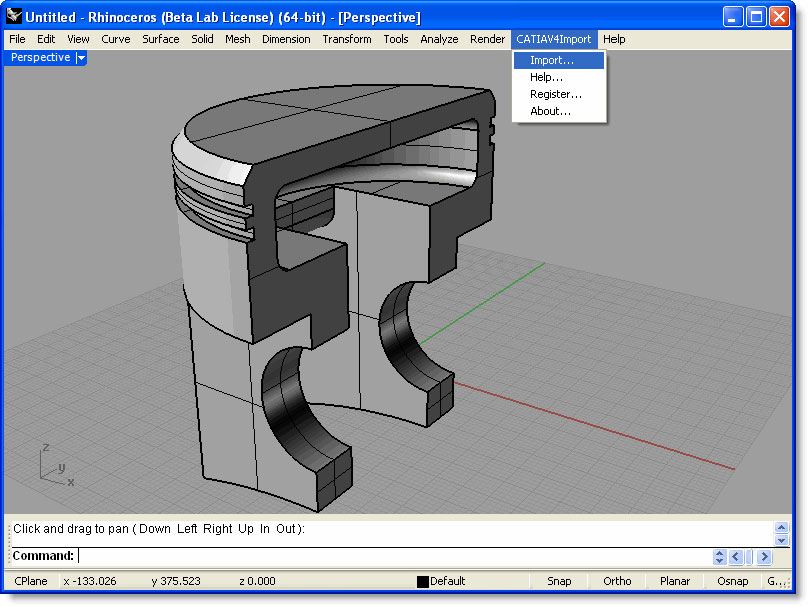Click the up spinner arrow beside command line
808x606 pixels.
click(x=720, y=552)
